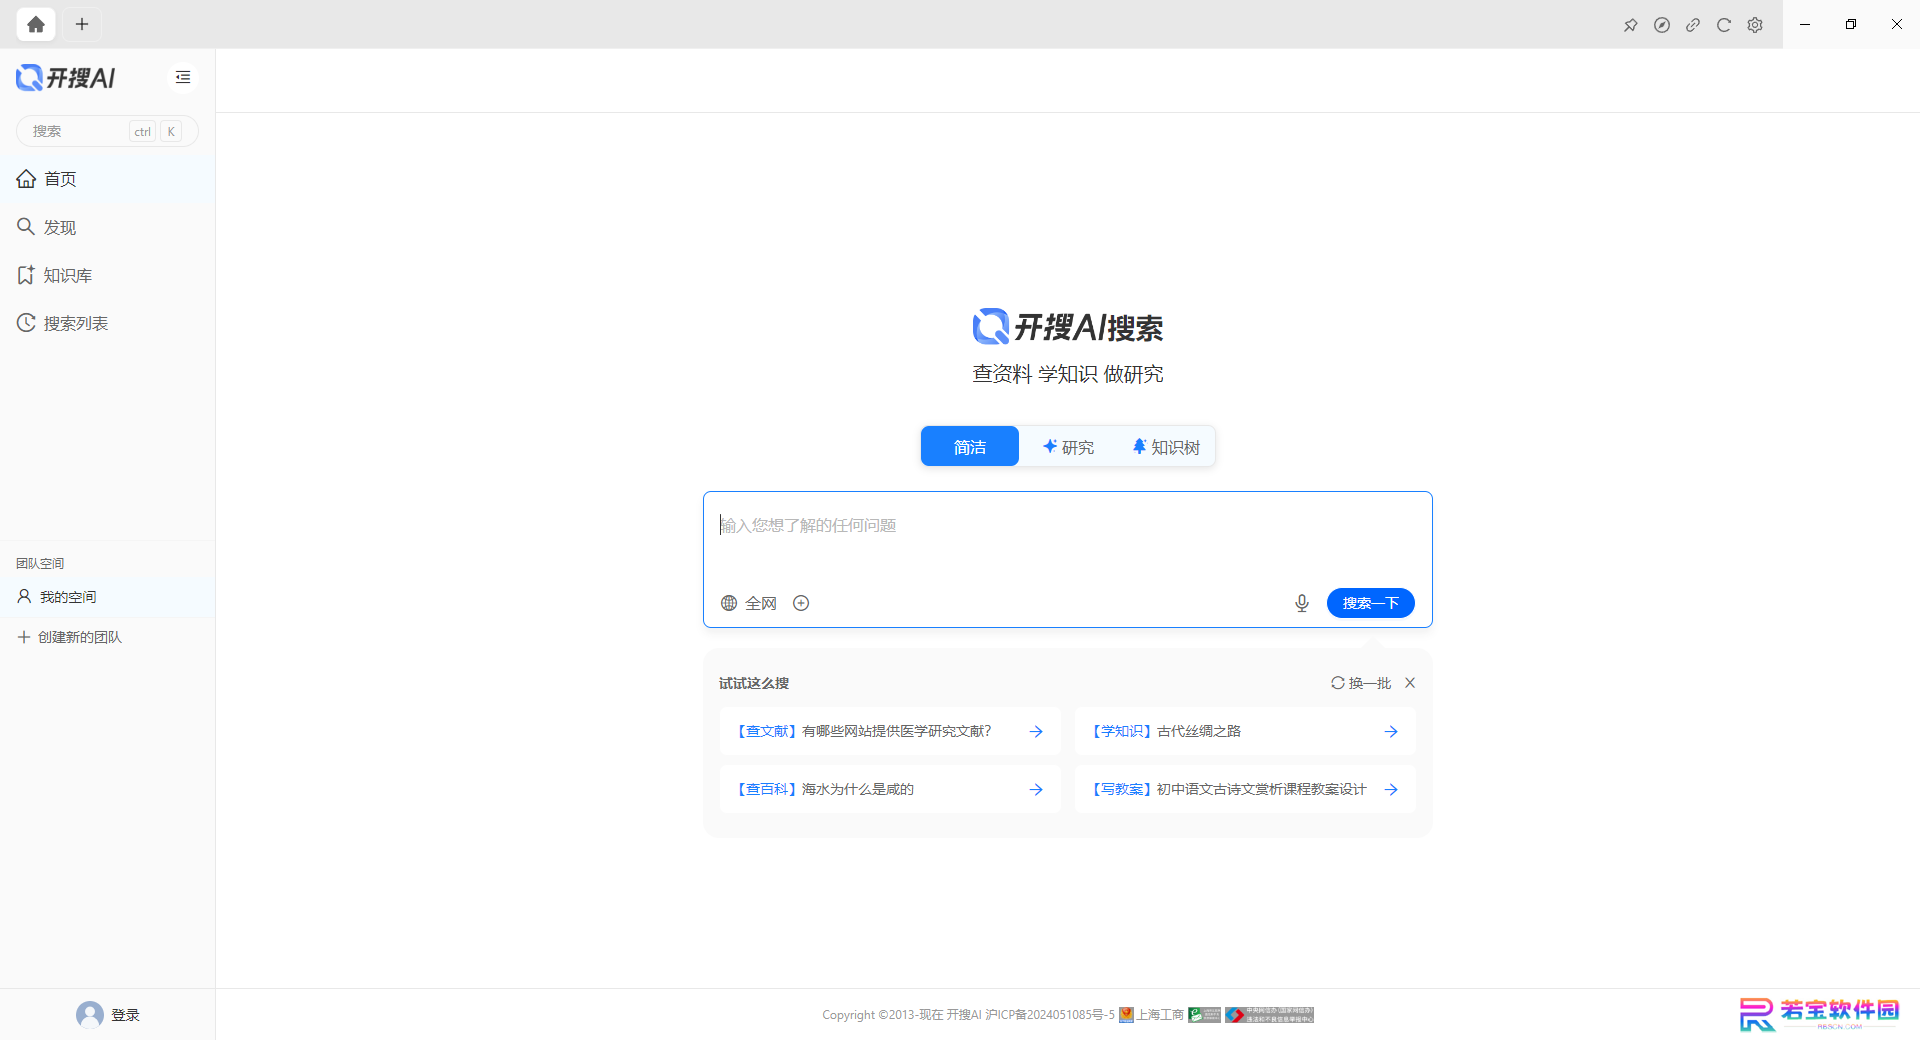
Task: Open settings with the gear icon
Action: [1755, 25]
